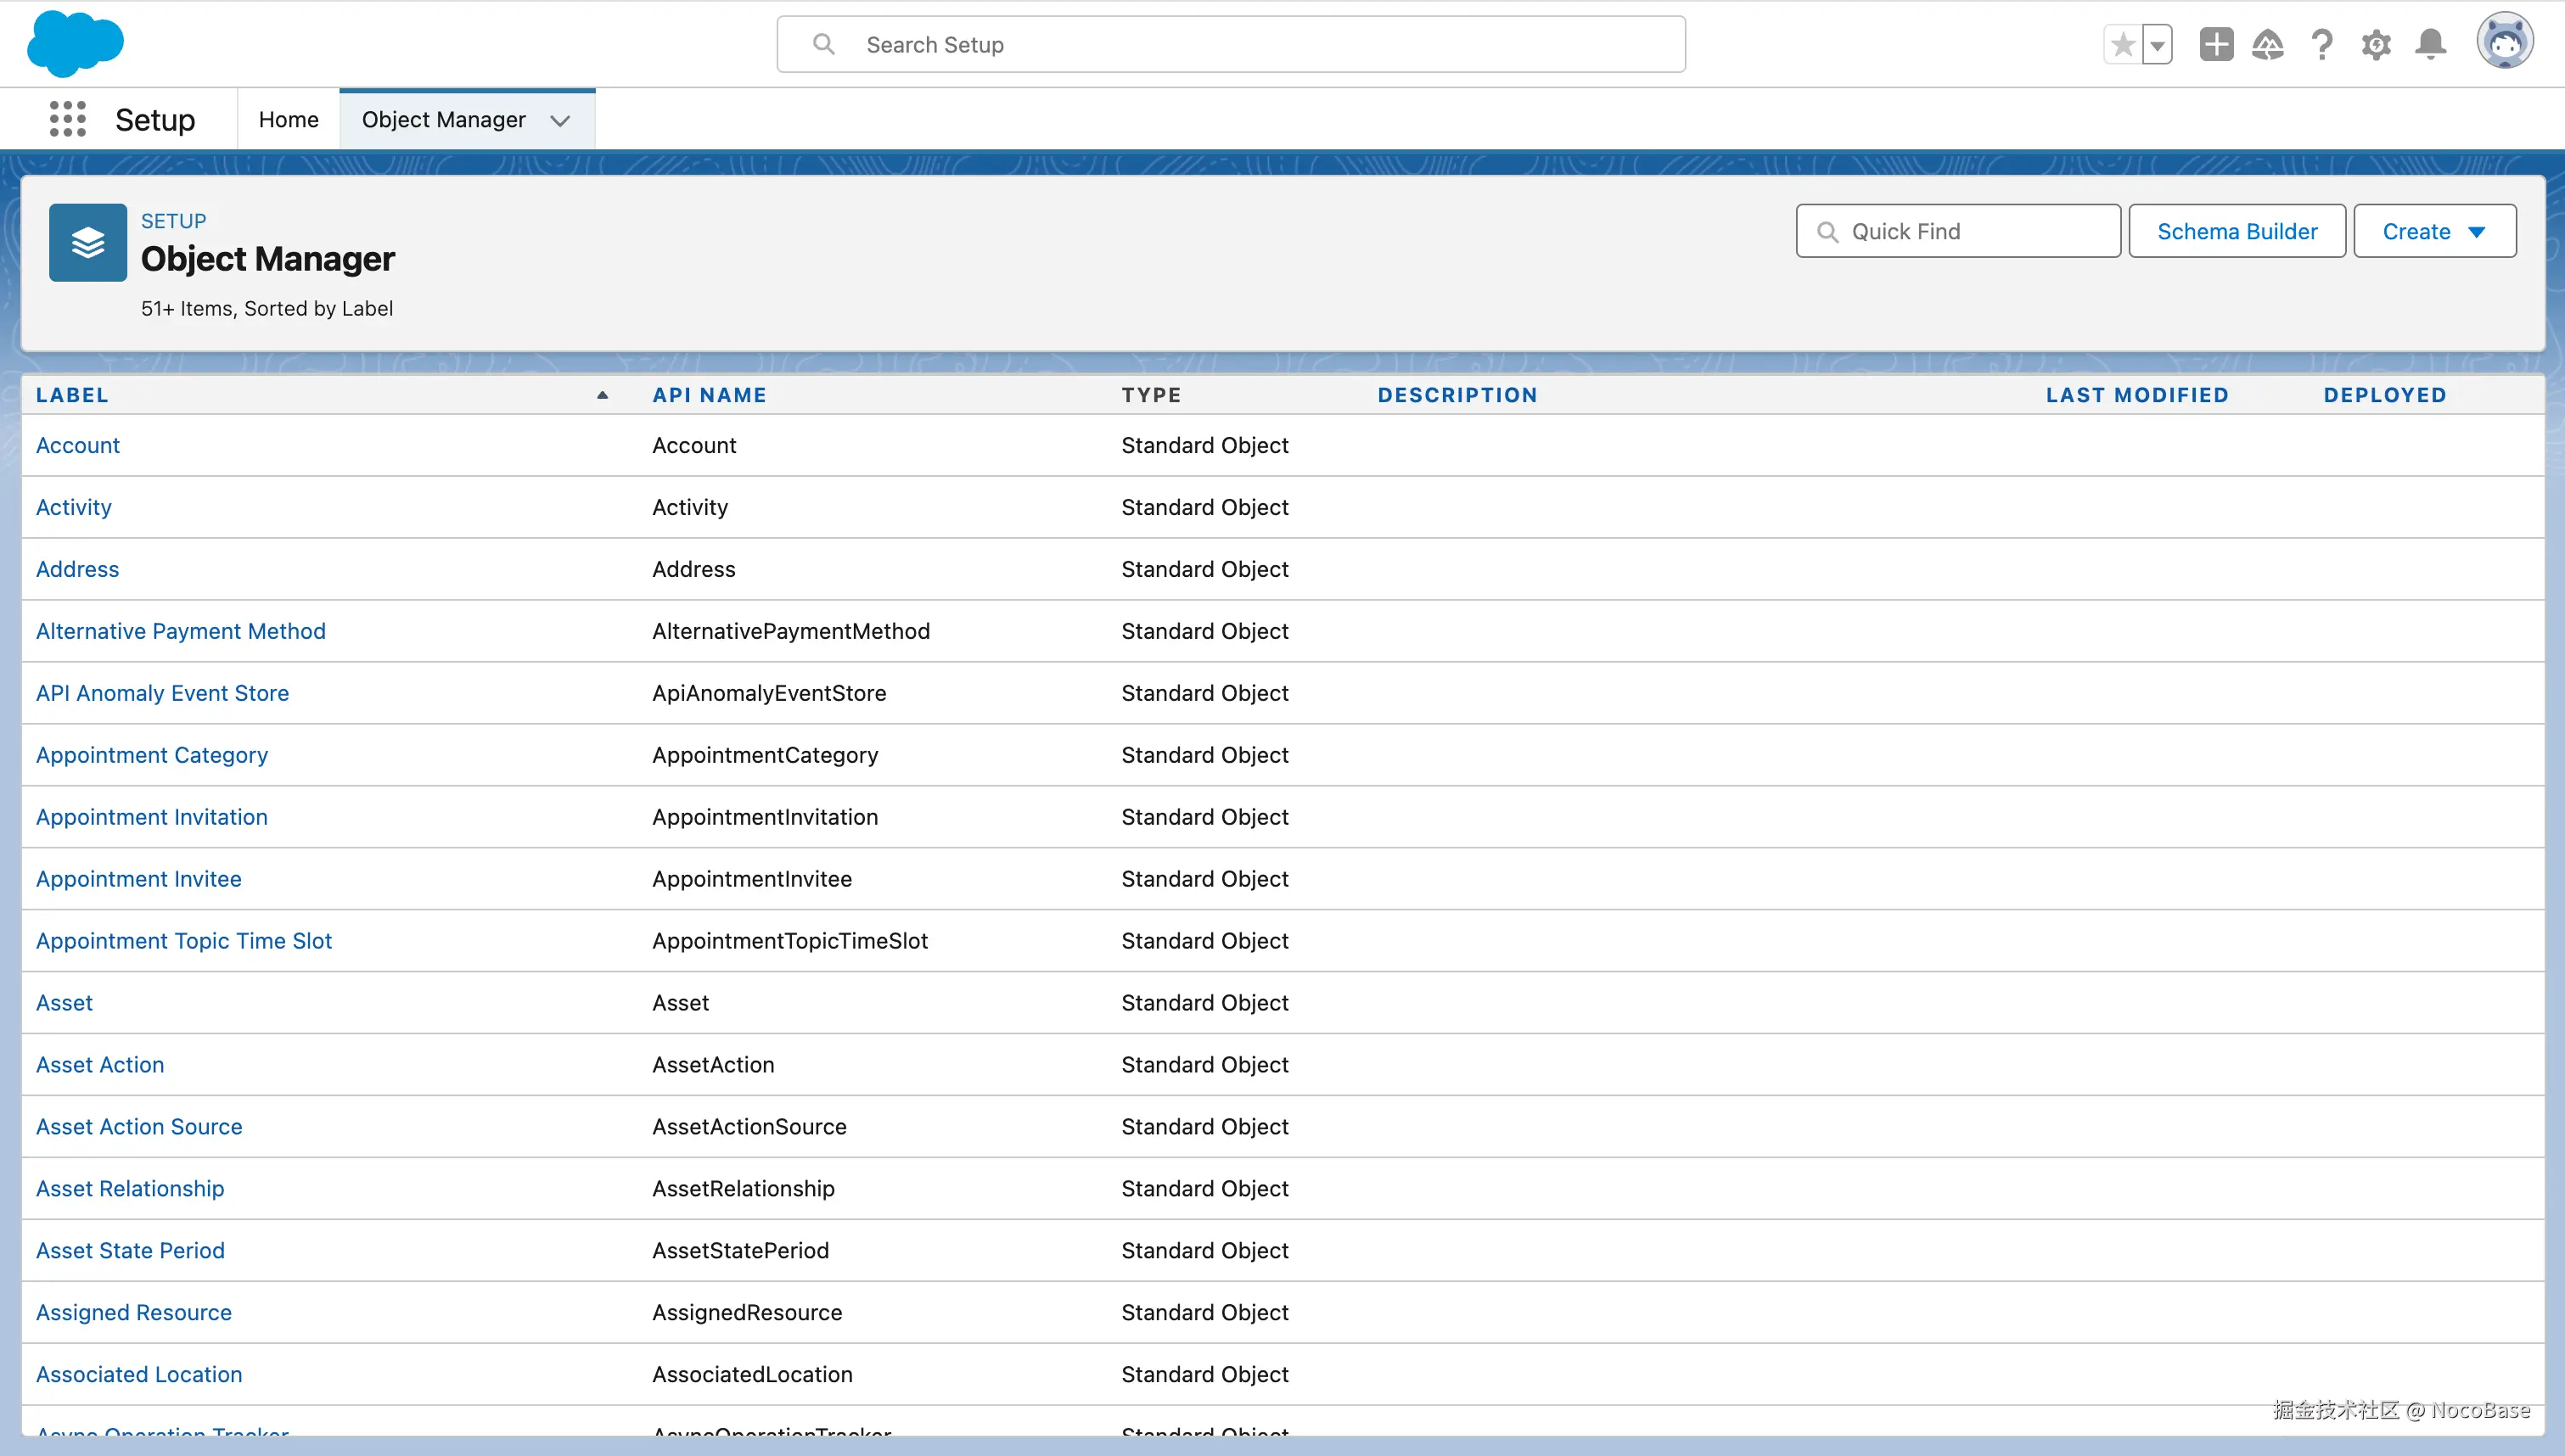Open Alternative Payment Method object

pyautogui.click(x=181, y=631)
